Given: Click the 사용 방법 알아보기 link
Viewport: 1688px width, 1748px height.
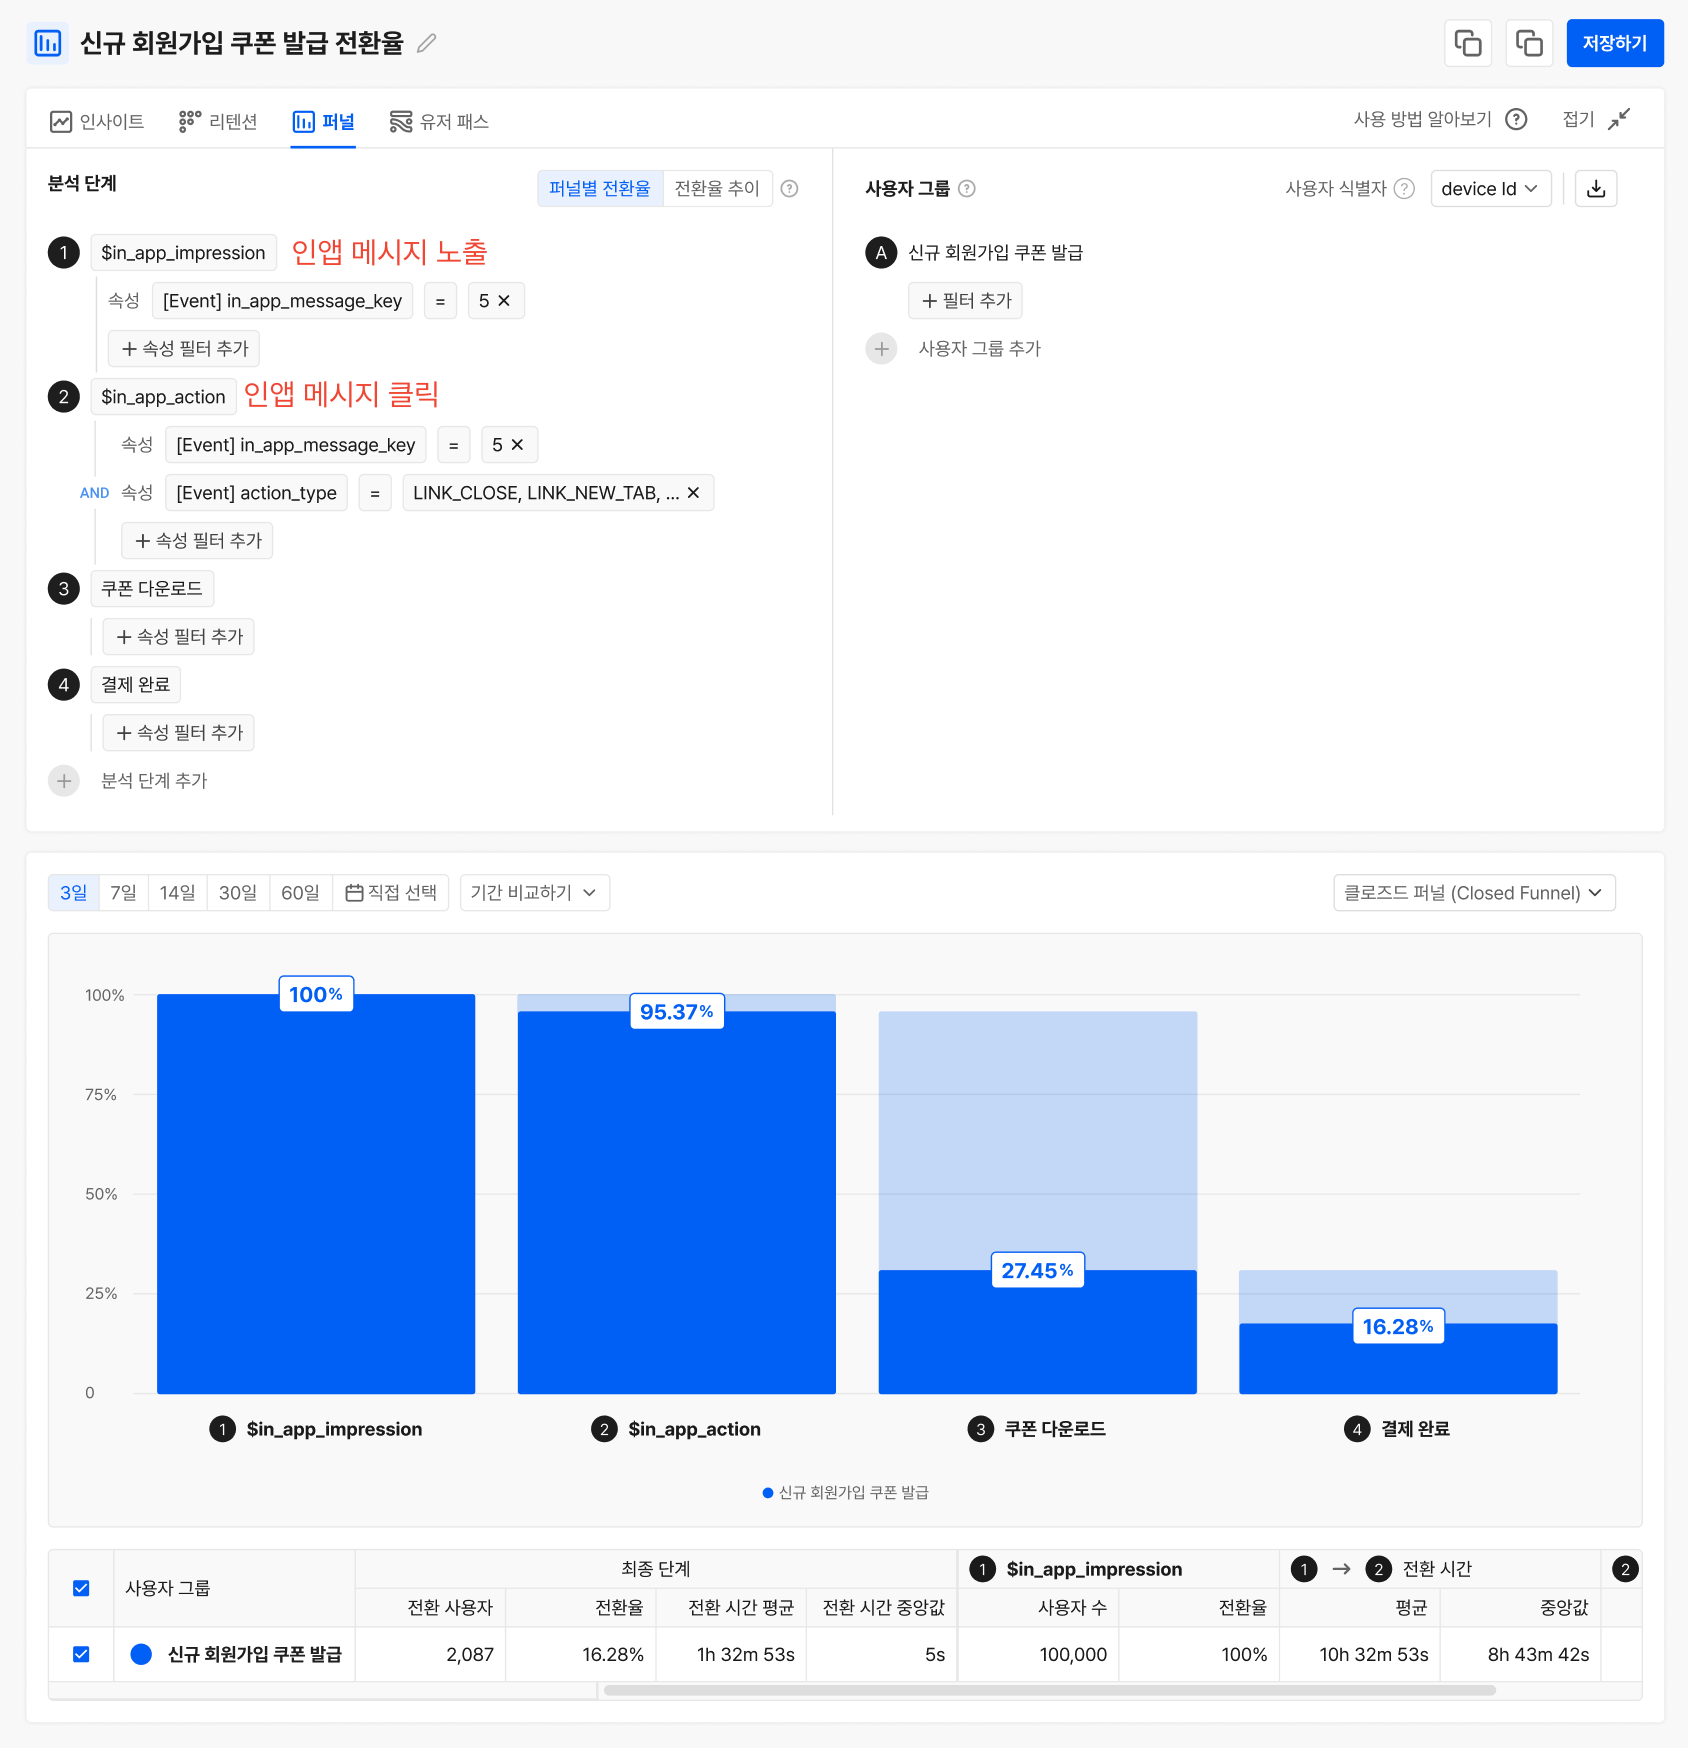Looking at the screenshot, I should coord(1422,120).
